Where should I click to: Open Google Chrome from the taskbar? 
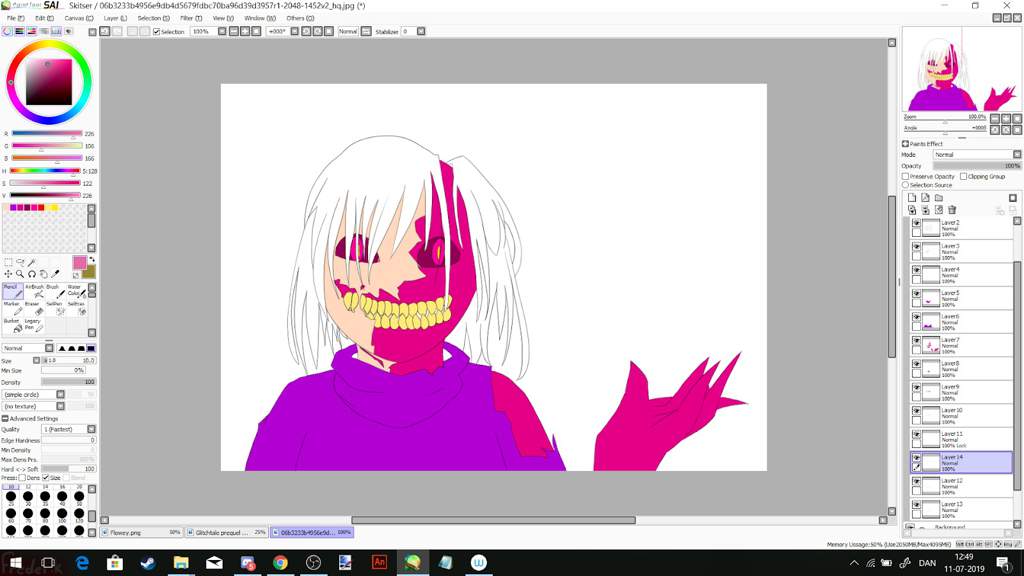pos(280,562)
